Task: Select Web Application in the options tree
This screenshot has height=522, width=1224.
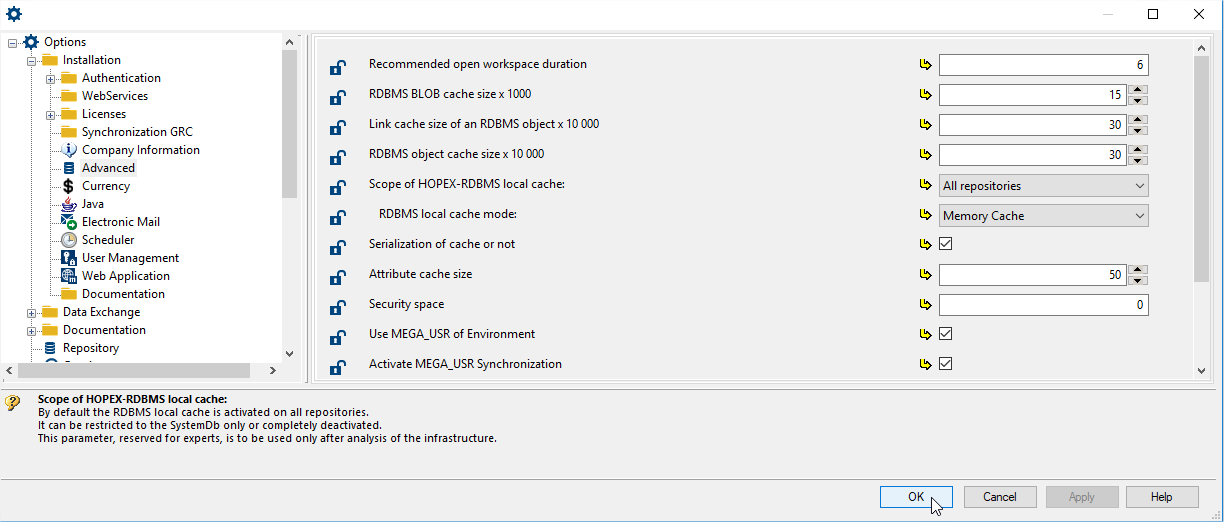Action: click(125, 276)
